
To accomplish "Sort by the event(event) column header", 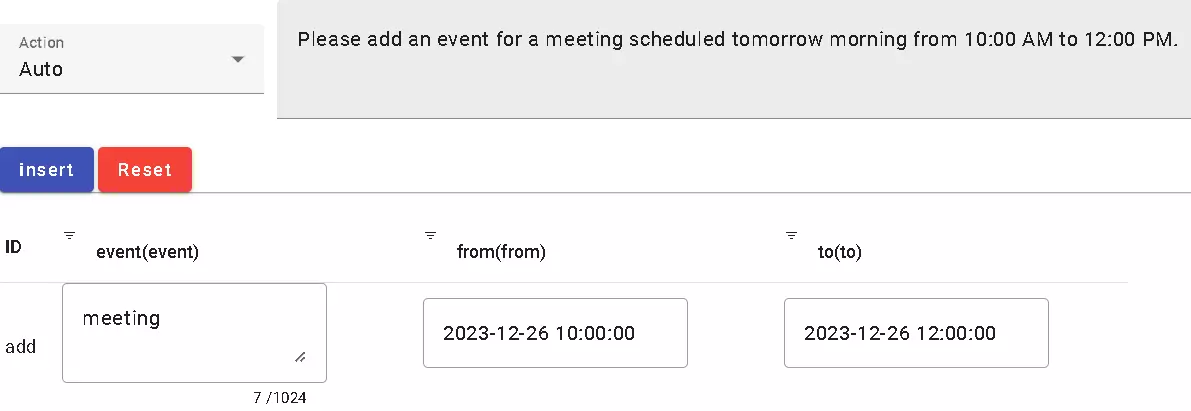I will tap(147, 253).
